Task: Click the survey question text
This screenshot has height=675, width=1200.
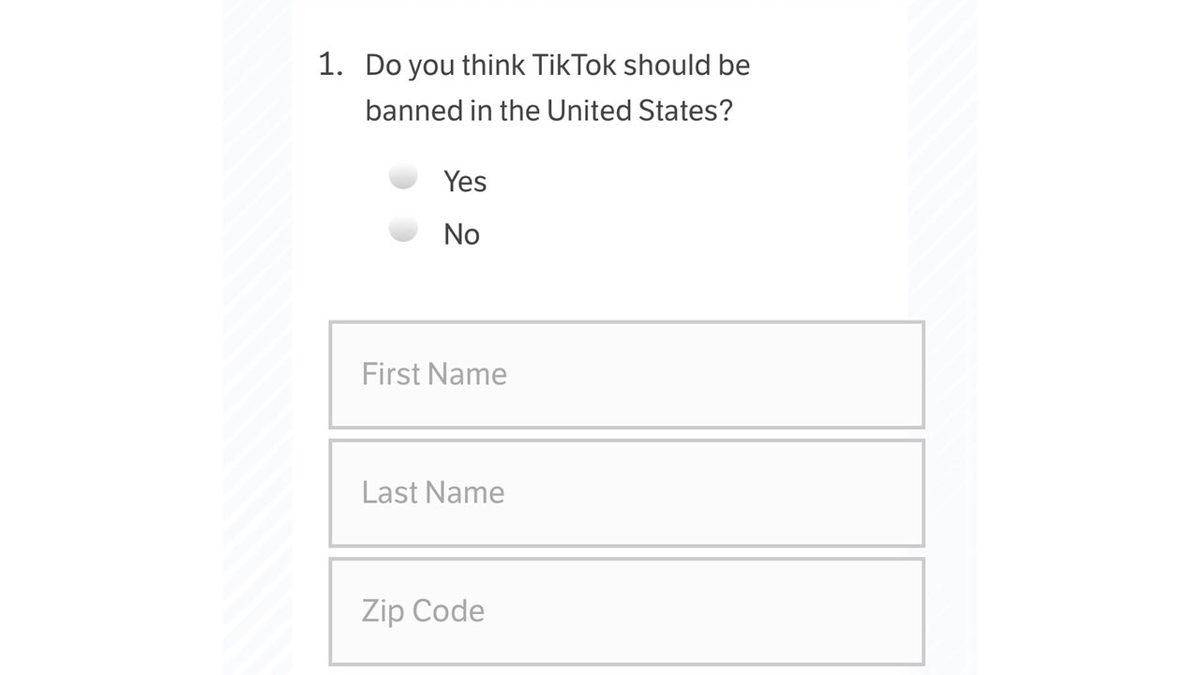Action: tap(556, 87)
